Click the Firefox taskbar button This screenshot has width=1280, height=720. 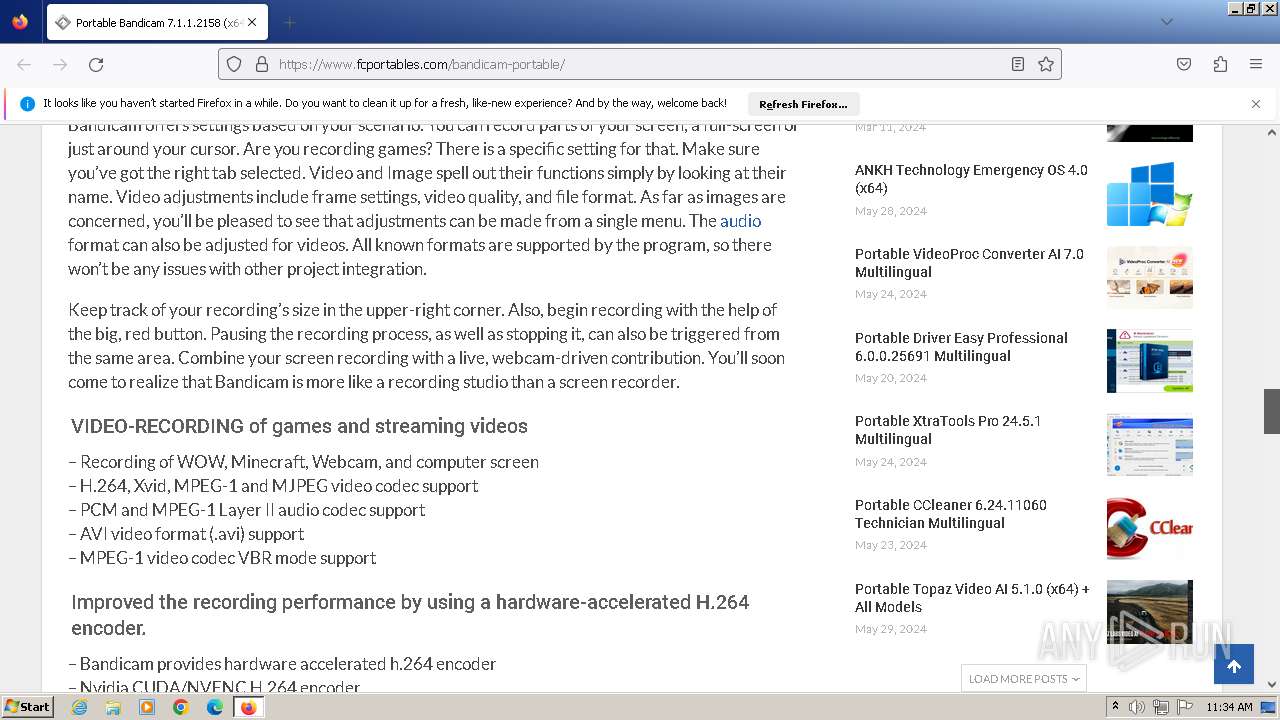(248, 707)
